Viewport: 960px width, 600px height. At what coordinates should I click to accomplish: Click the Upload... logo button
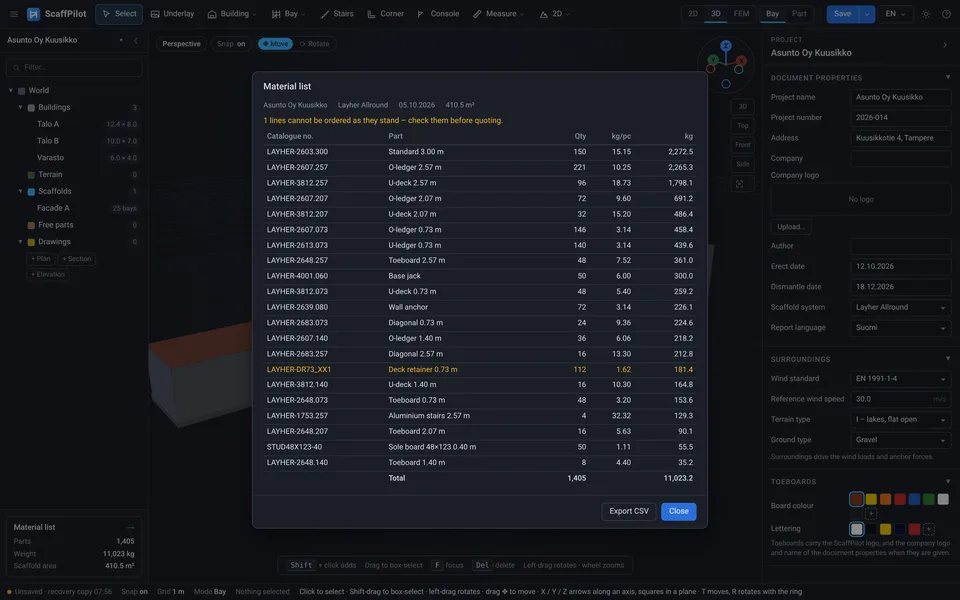click(790, 227)
